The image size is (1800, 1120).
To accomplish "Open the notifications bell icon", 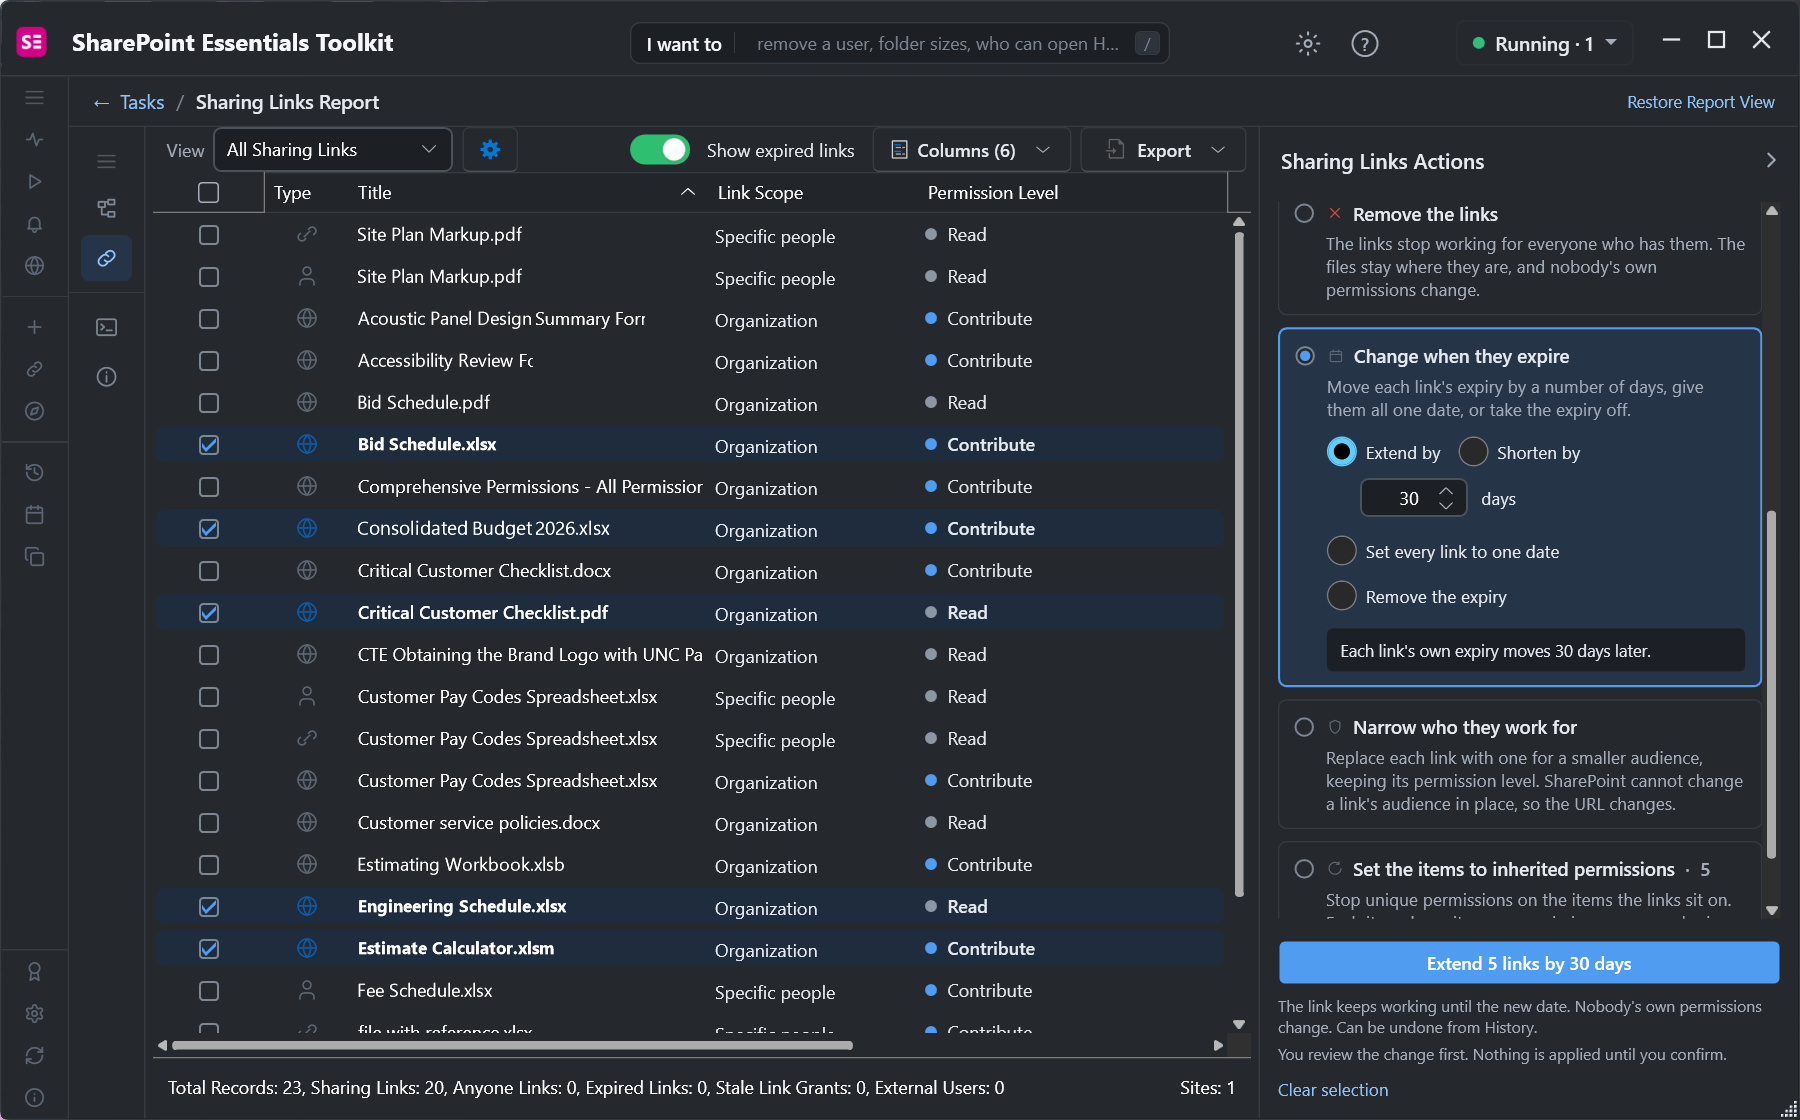I will click(34, 224).
